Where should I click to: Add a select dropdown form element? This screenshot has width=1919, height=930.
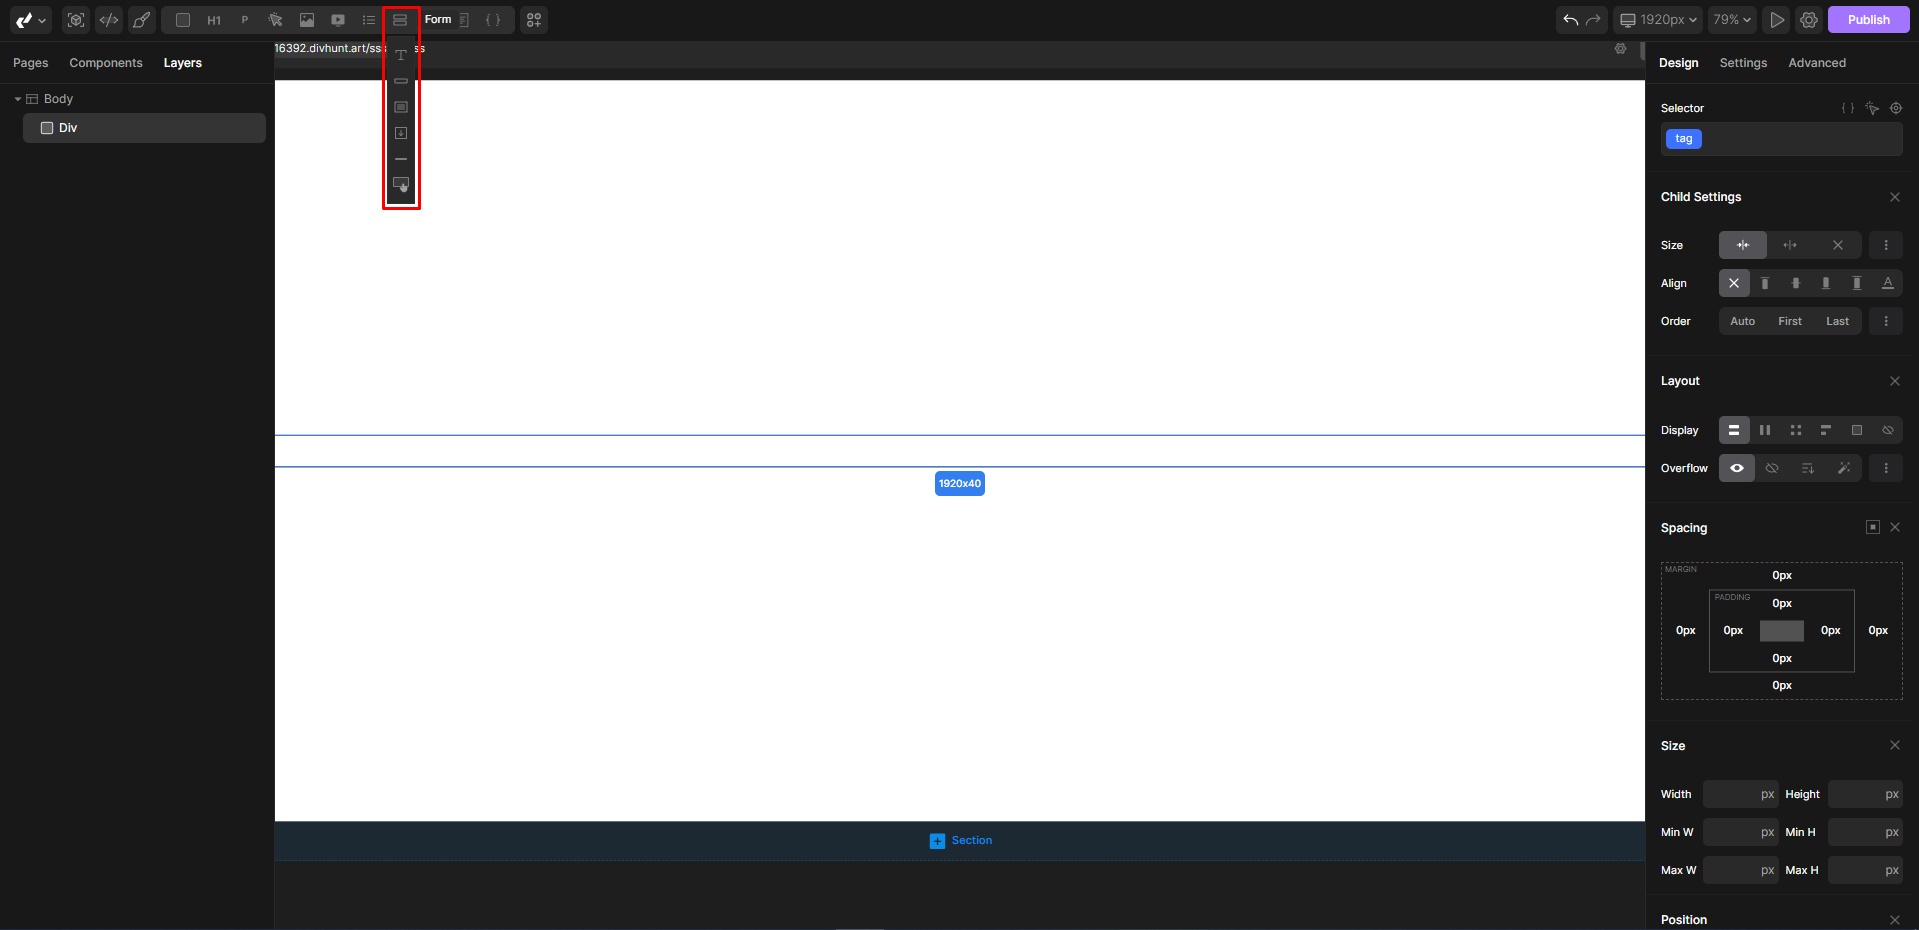pos(401,133)
